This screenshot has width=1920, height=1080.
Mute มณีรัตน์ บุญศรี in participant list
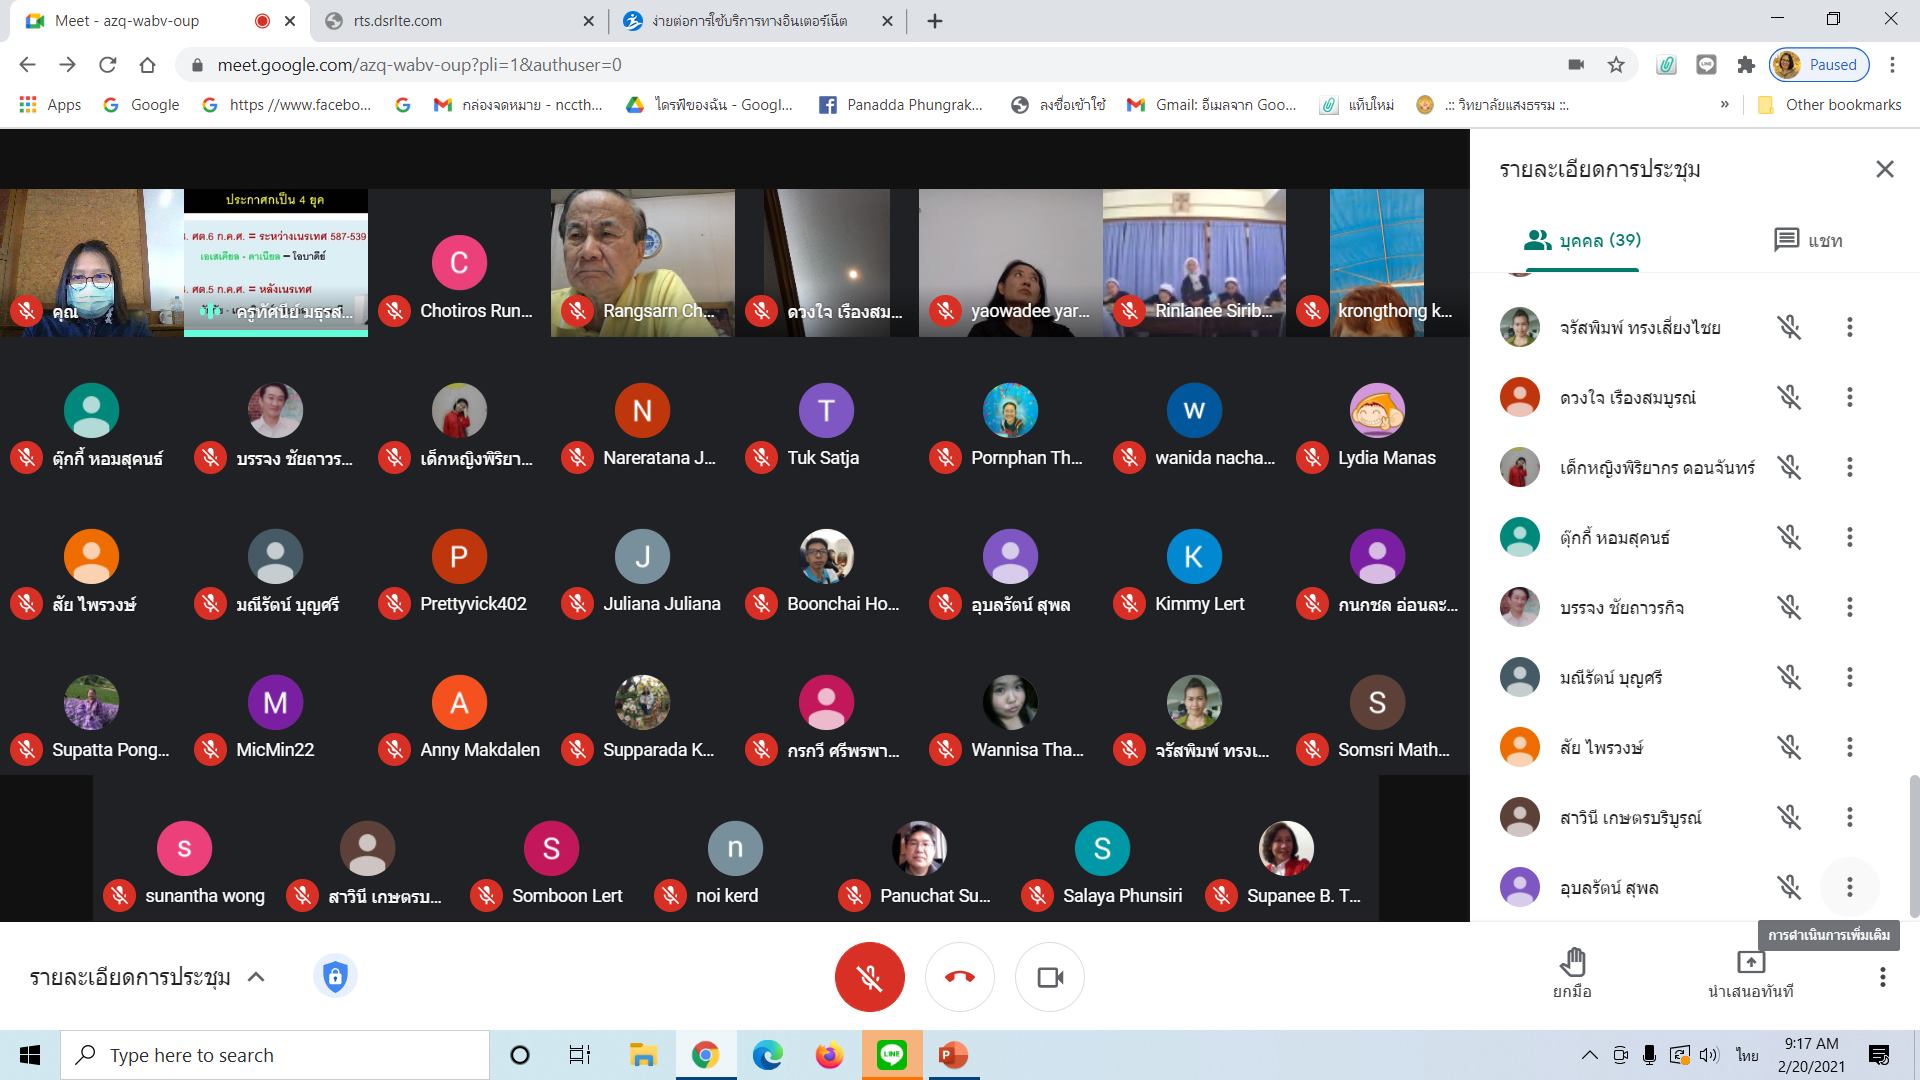(x=1789, y=677)
